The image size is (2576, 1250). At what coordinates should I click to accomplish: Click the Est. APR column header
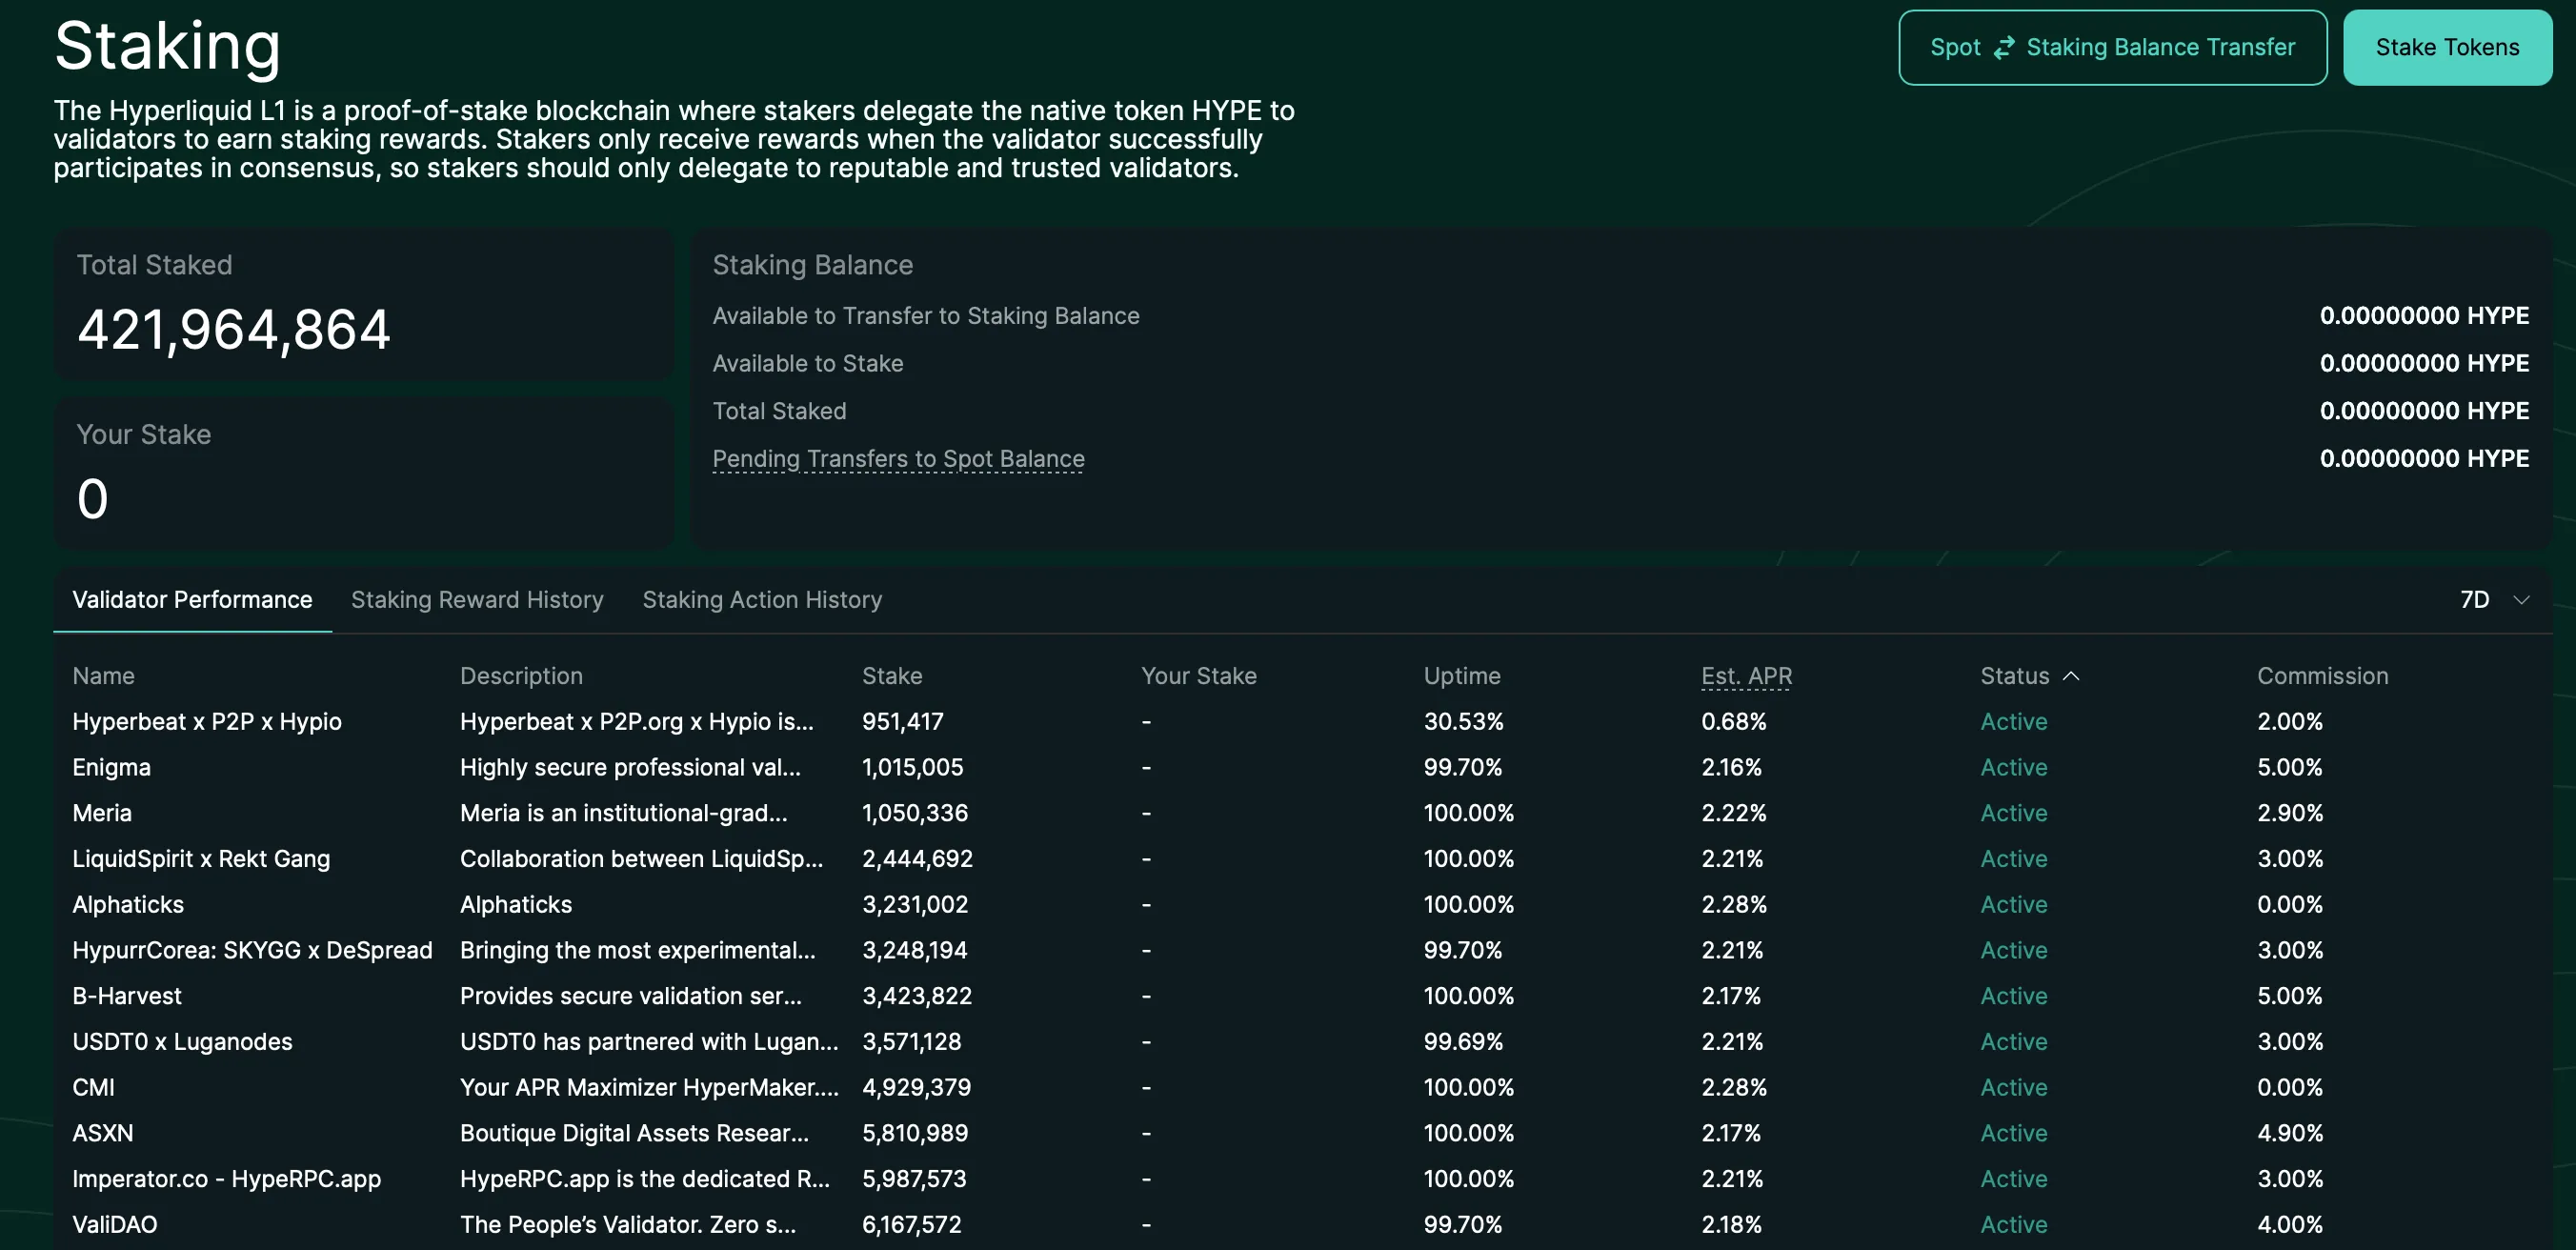tap(1747, 676)
